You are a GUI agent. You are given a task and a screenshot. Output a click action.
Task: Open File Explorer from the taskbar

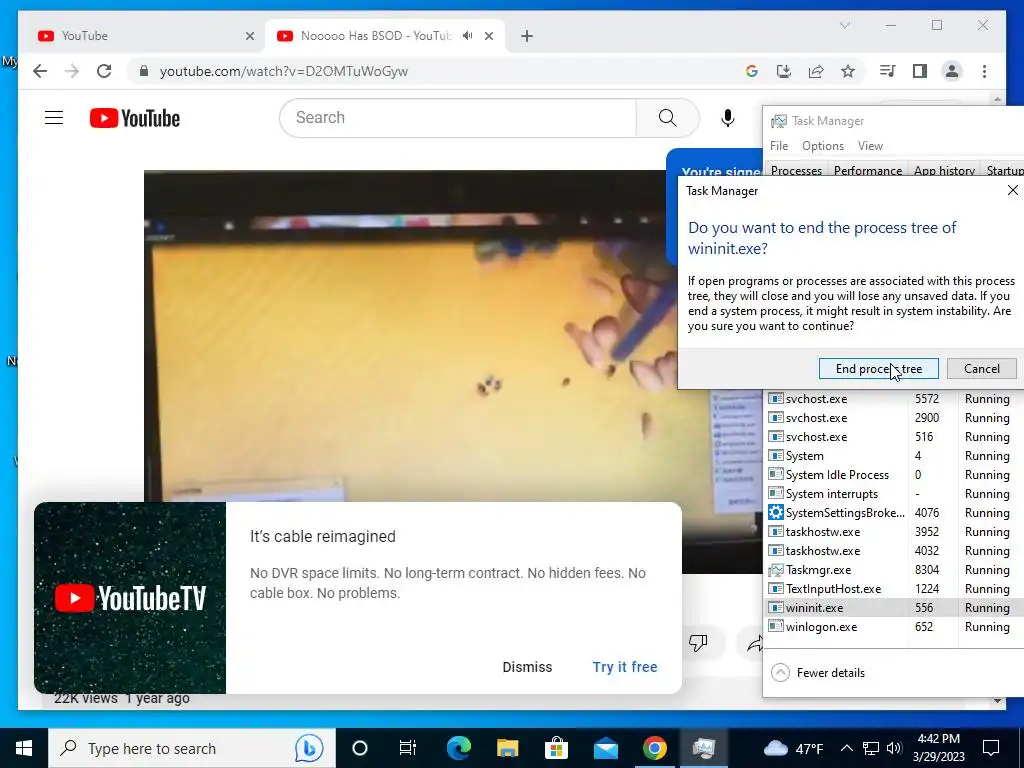pos(507,748)
